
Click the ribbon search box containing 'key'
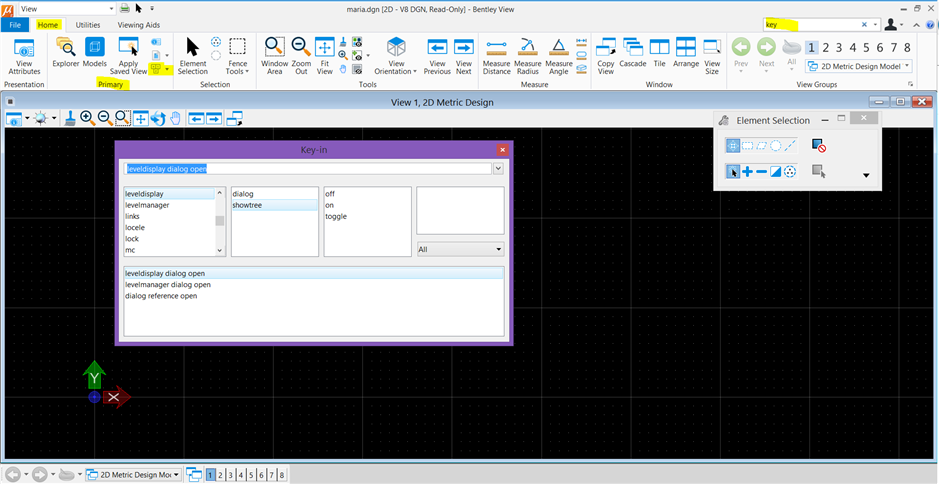point(811,25)
